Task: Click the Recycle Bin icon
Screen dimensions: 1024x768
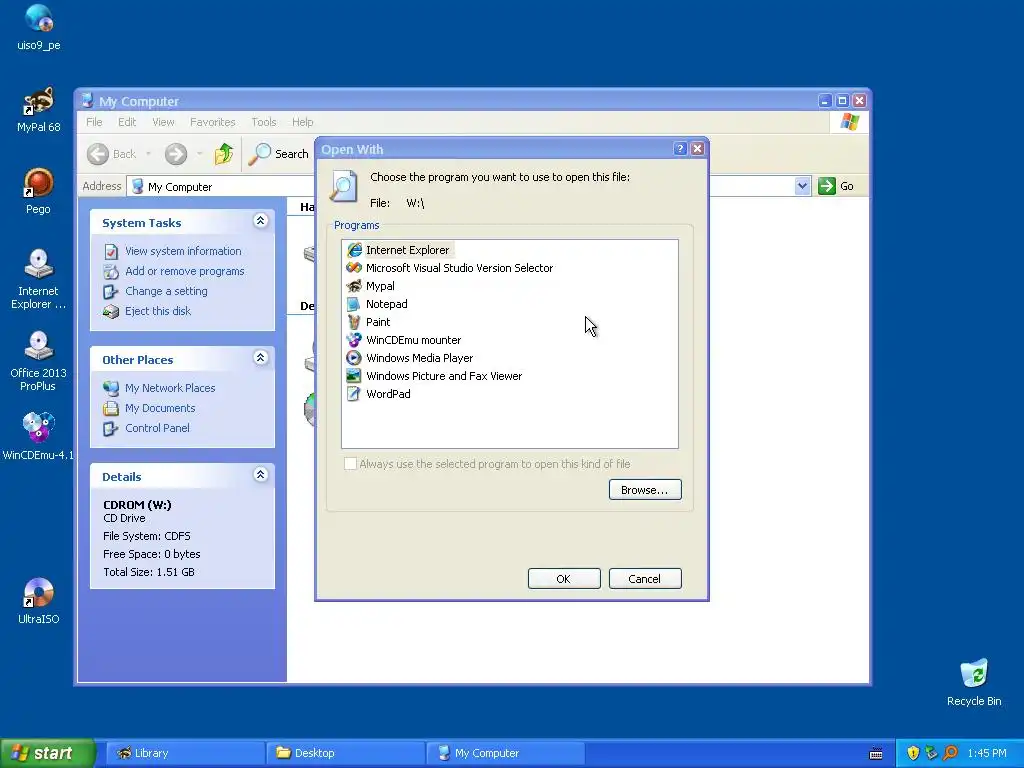Action: [974, 682]
